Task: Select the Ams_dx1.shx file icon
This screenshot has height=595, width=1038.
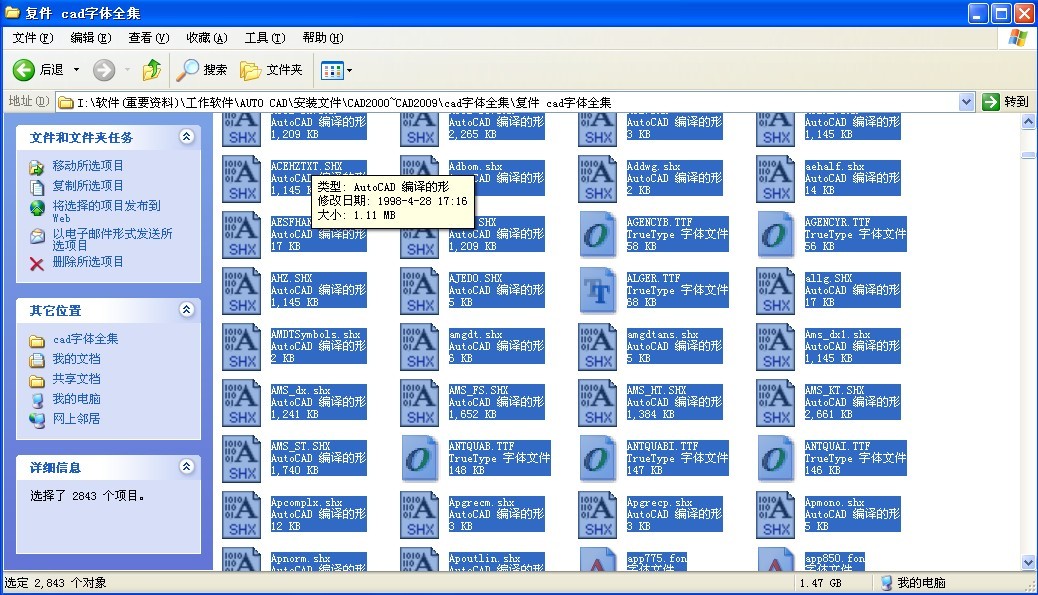Action: [x=775, y=346]
